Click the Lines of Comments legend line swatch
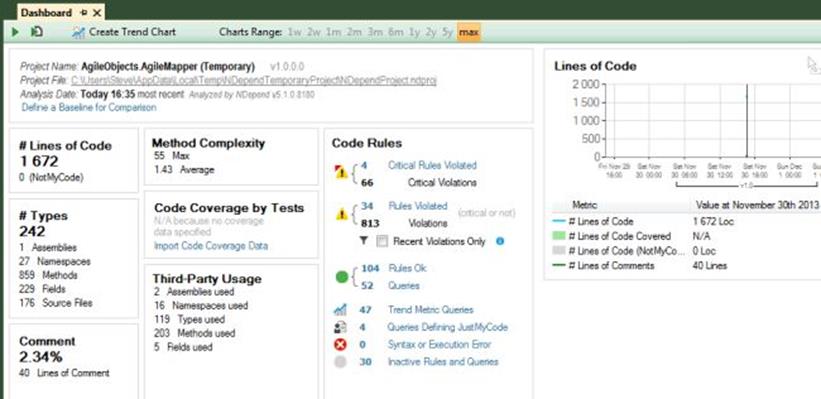This screenshot has width=821, height=399. coord(559,265)
